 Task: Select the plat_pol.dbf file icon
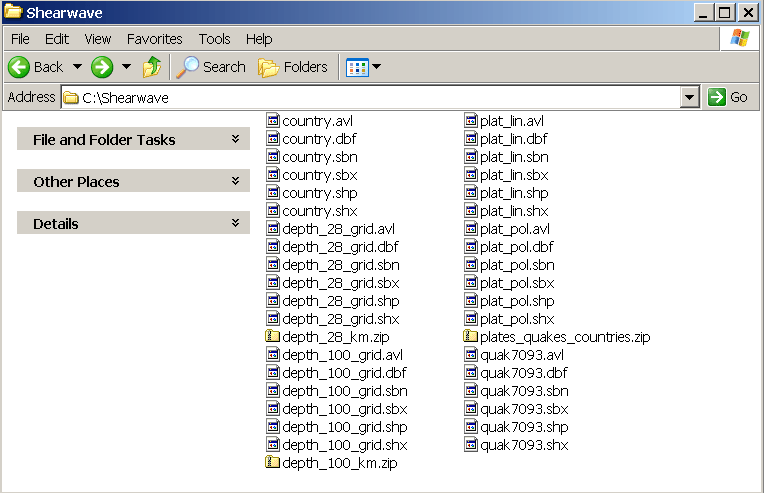471,246
